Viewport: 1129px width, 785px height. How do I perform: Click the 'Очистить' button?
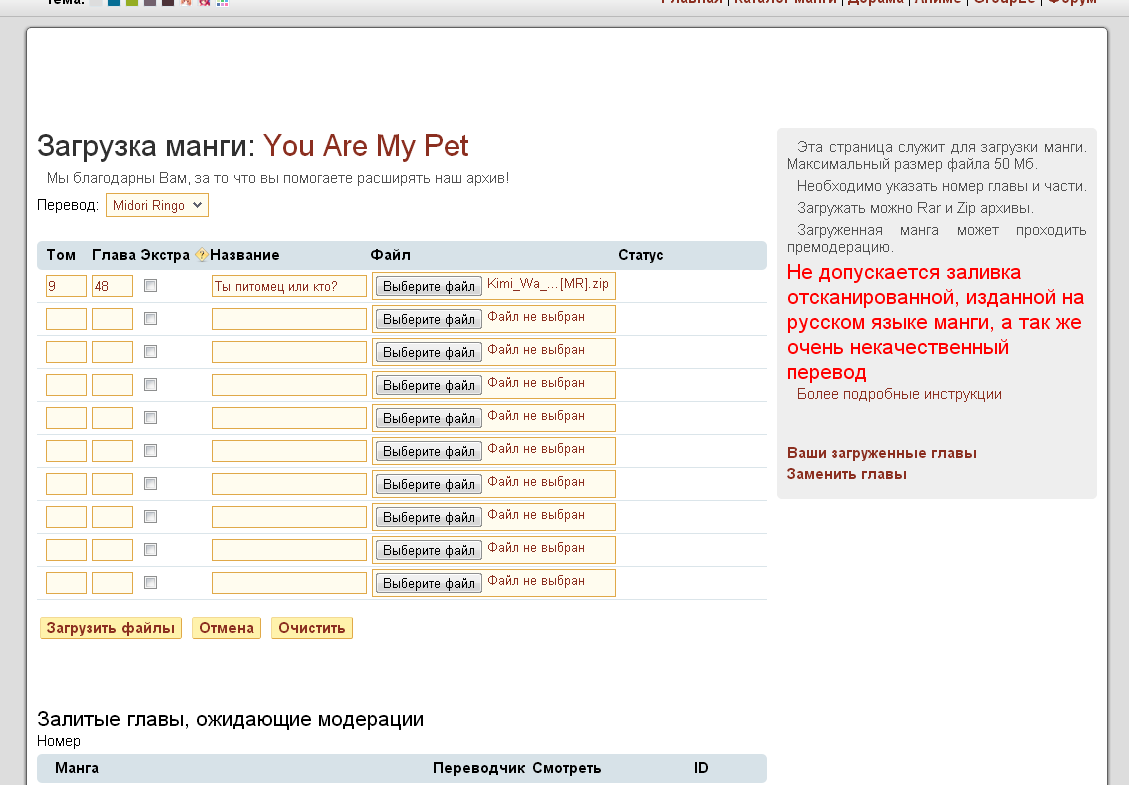[x=312, y=628]
